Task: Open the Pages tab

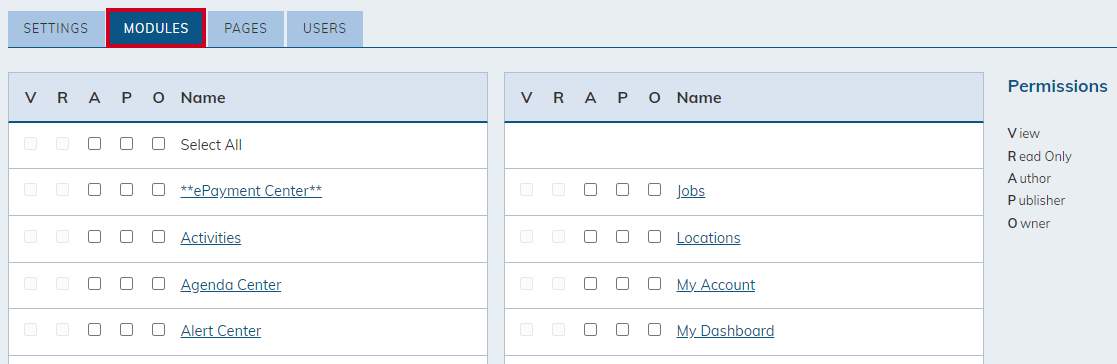Action: click(246, 28)
